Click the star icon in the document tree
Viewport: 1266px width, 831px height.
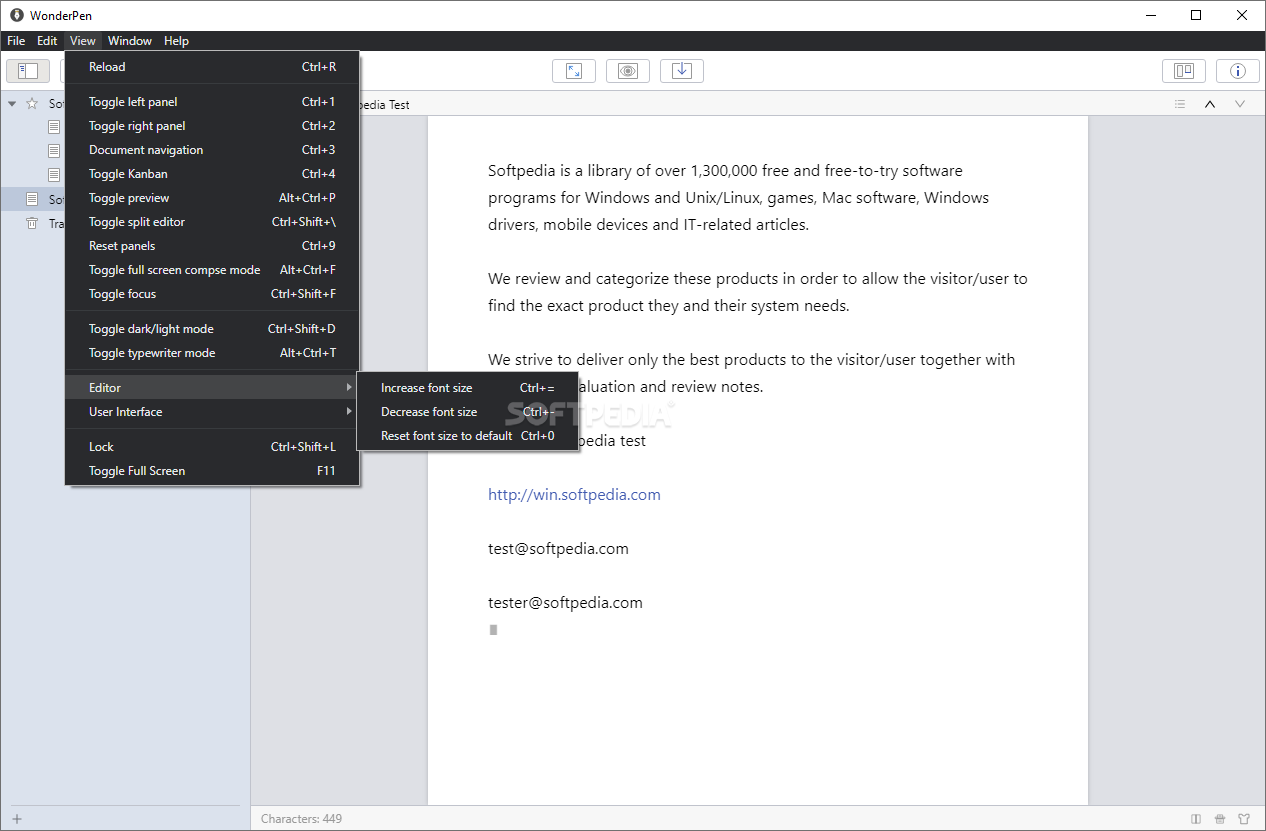(32, 103)
